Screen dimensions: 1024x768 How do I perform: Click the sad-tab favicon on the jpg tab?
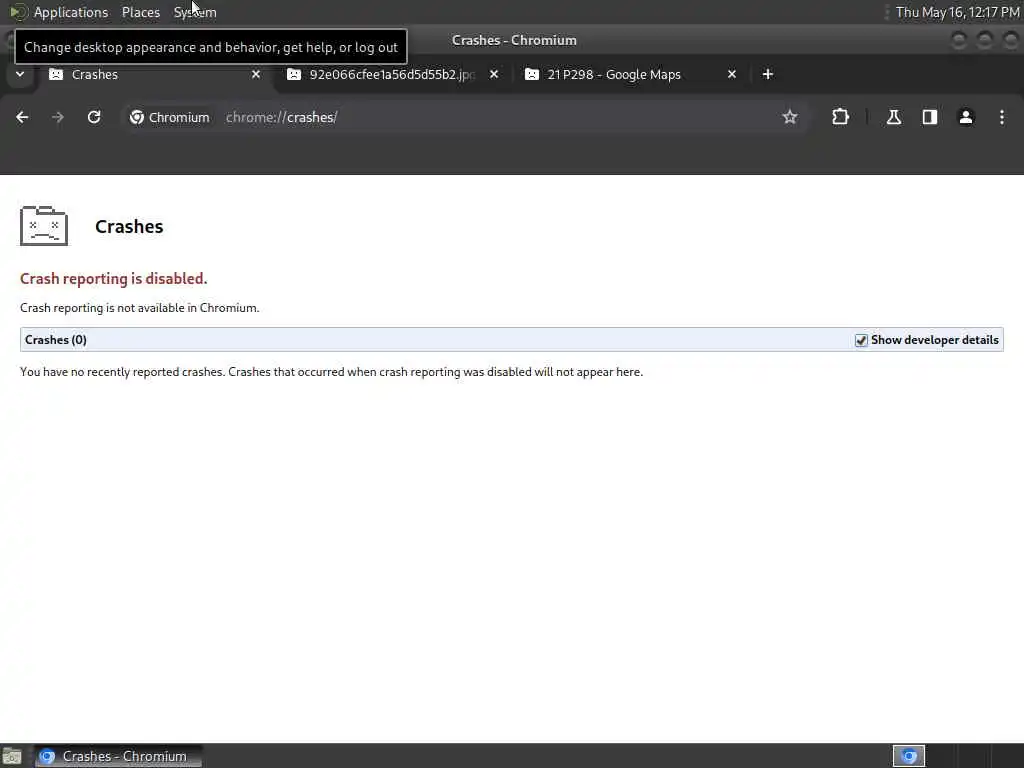pos(294,74)
